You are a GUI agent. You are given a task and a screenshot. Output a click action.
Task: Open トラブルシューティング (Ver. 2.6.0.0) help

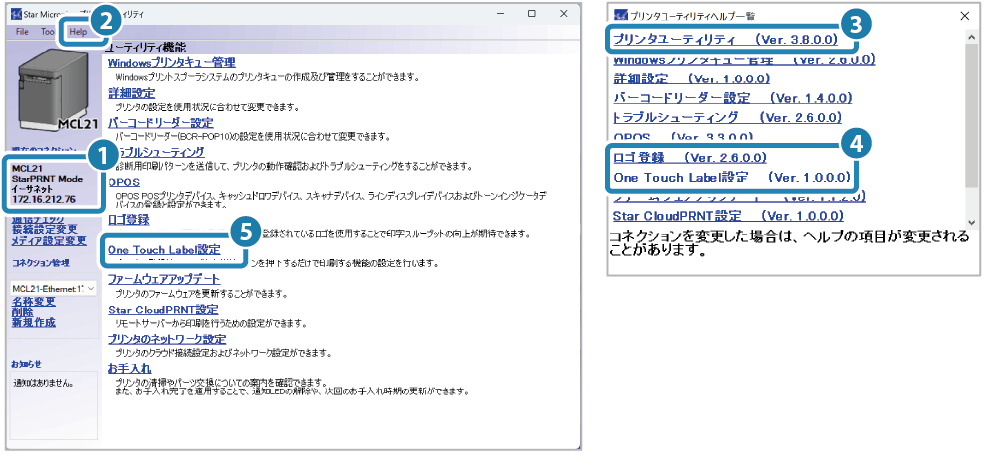(727, 117)
